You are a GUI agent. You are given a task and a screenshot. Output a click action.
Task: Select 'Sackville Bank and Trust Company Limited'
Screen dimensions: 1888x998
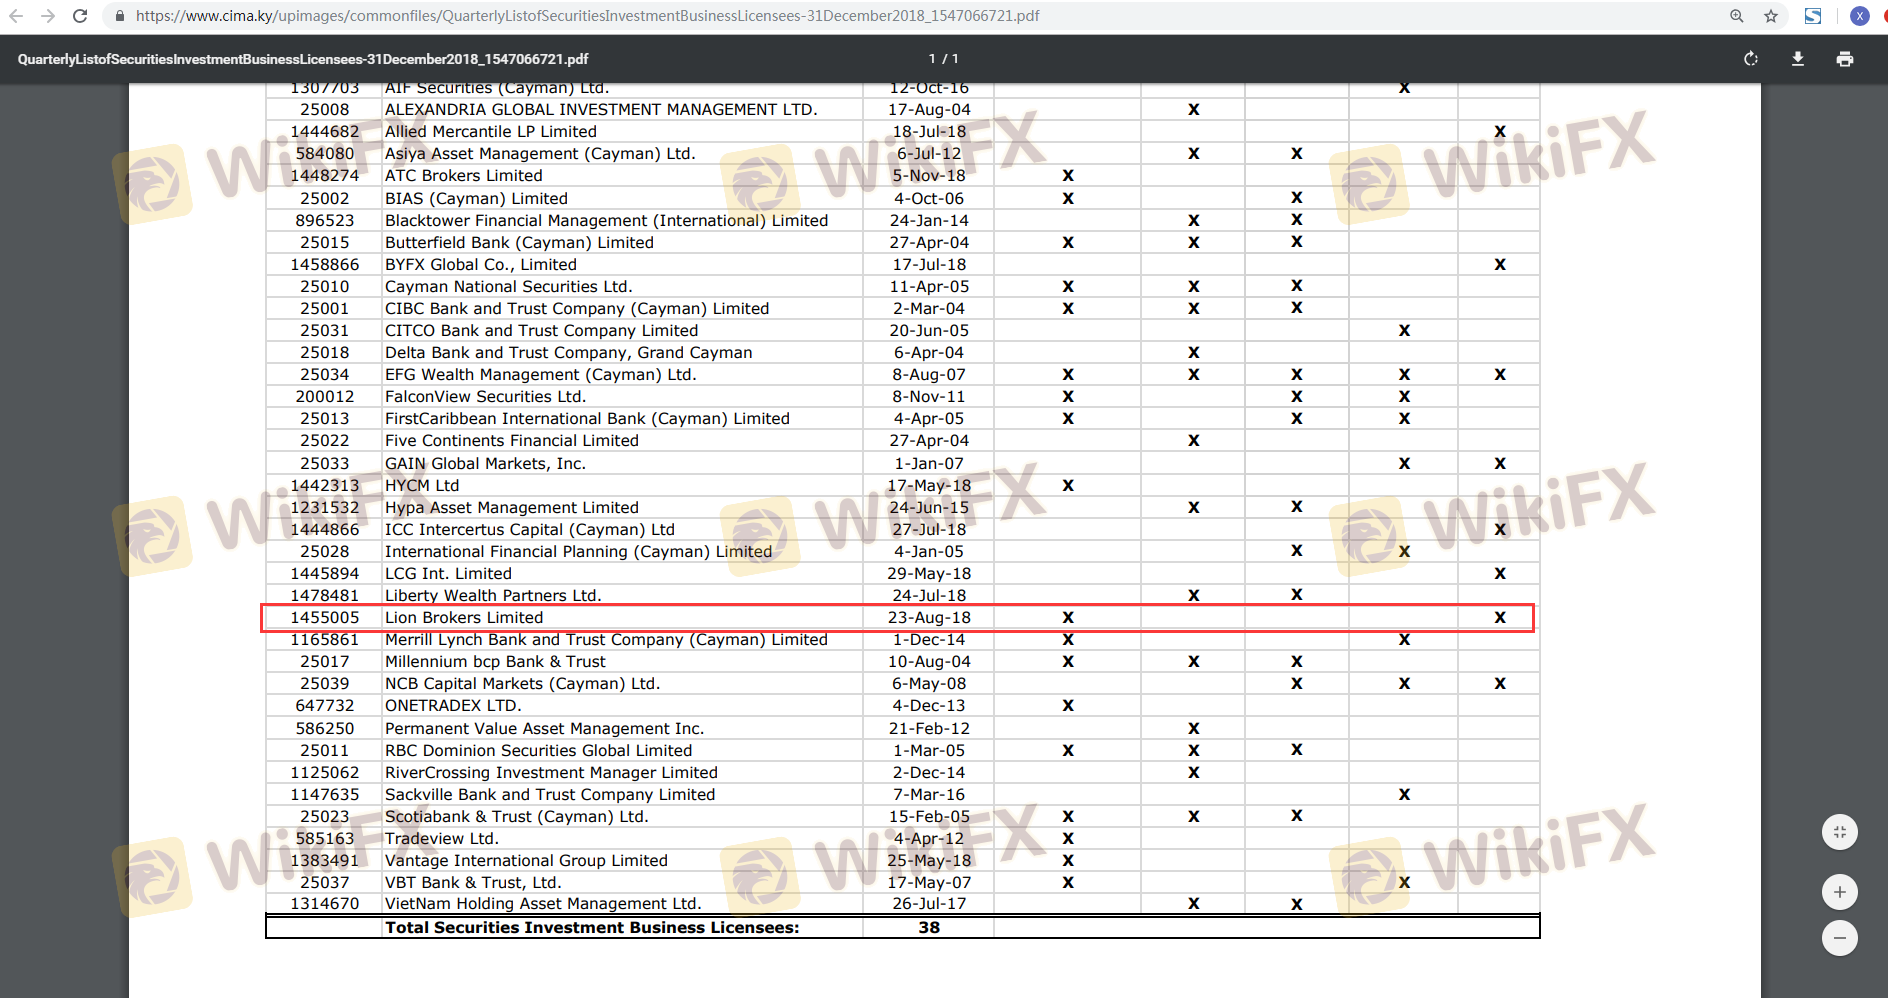550,795
